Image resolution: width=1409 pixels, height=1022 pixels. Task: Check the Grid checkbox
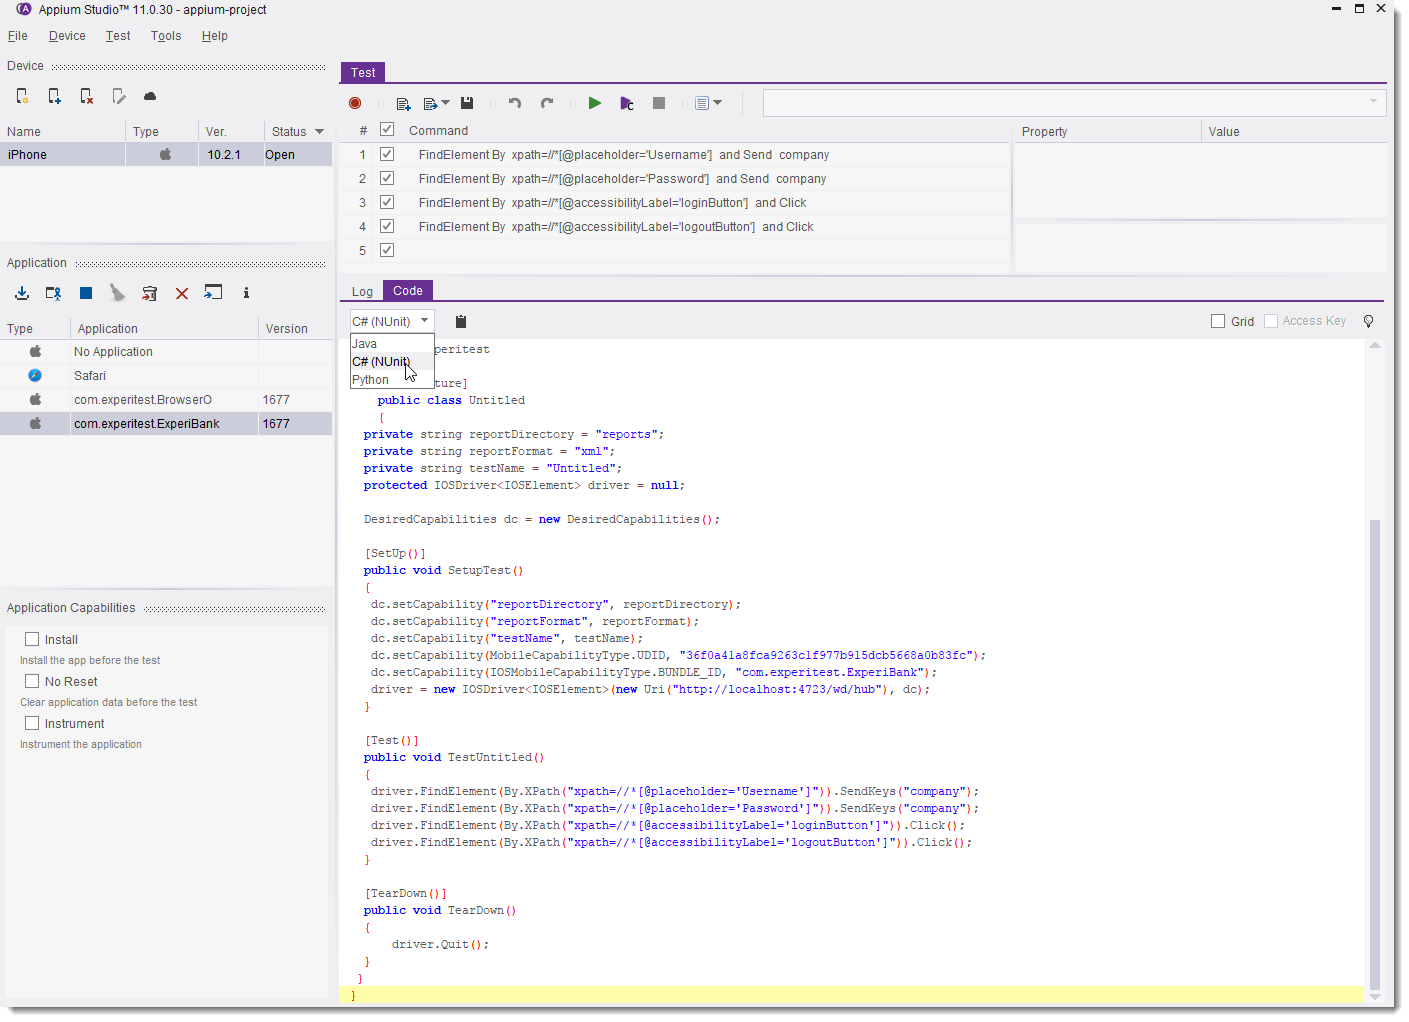pyautogui.click(x=1218, y=321)
